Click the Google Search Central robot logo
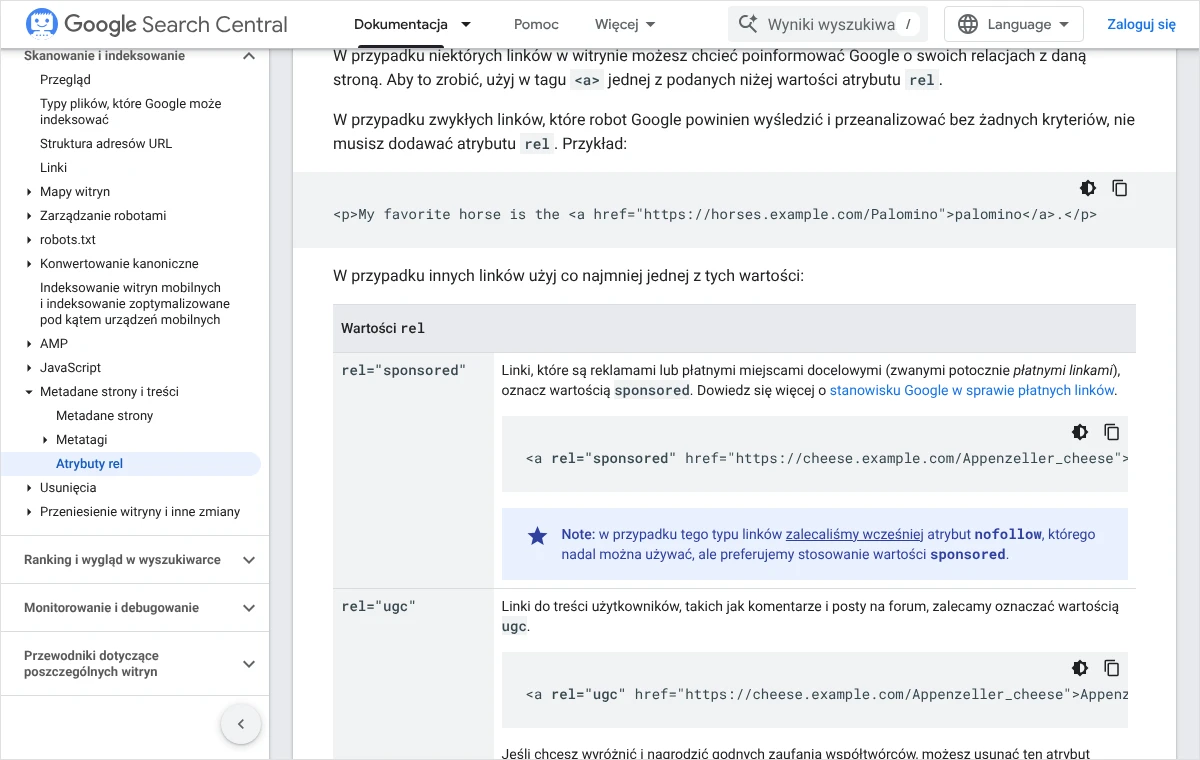Screen dimensions: 1200x760 click(x=41, y=24)
